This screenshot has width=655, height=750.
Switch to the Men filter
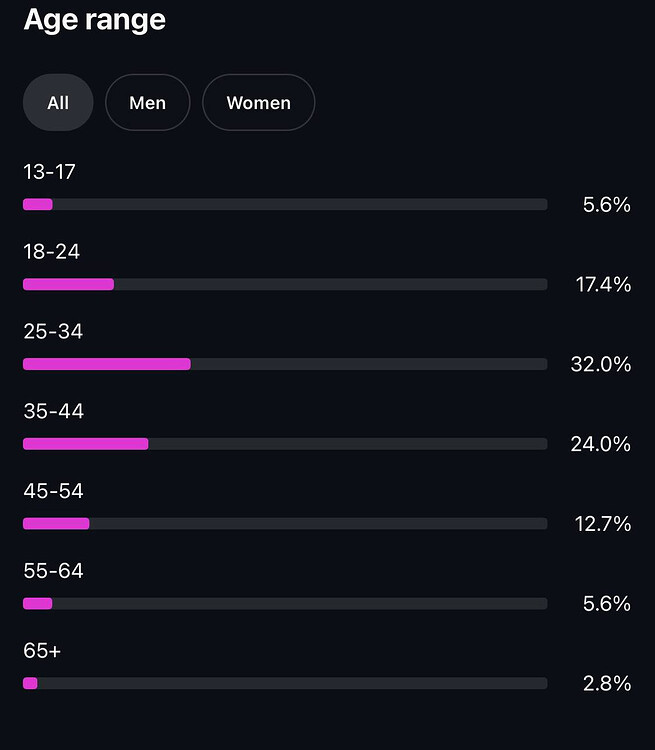(147, 103)
